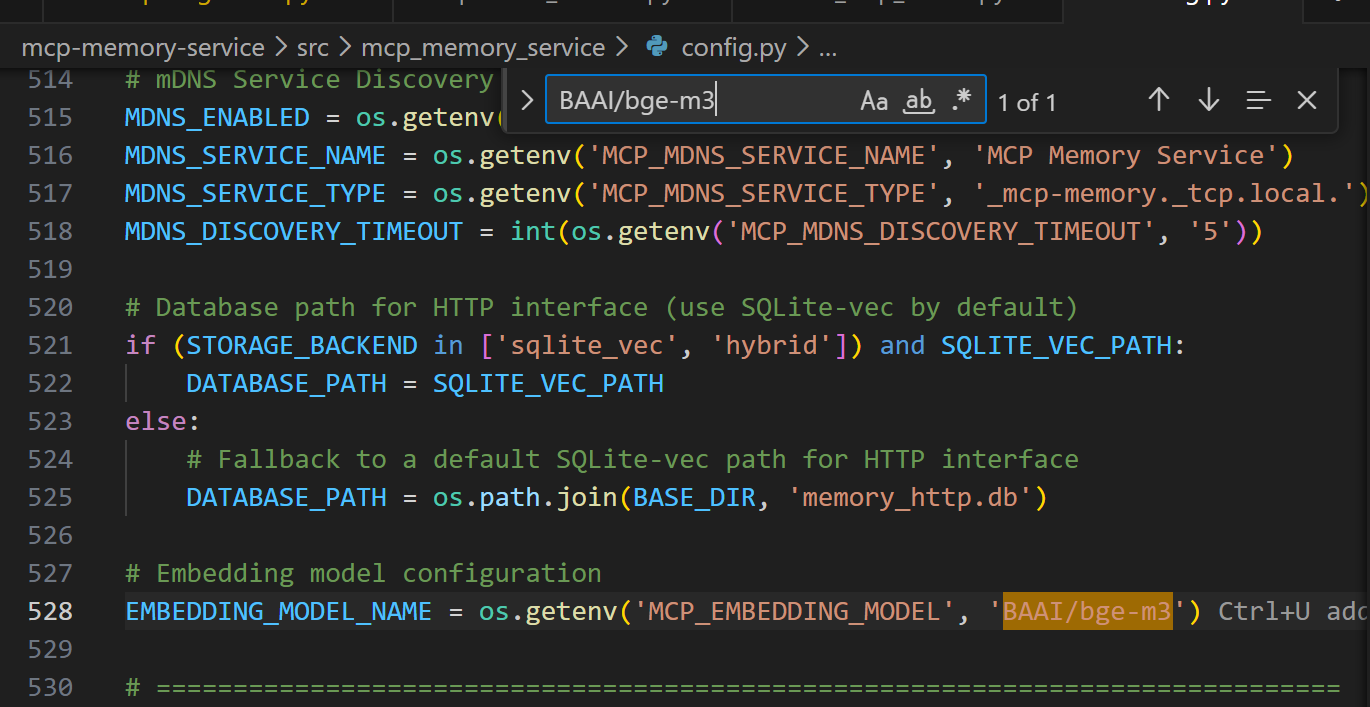1370x707 pixels.
Task: Click the int( call on line 518
Action: click(x=533, y=231)
